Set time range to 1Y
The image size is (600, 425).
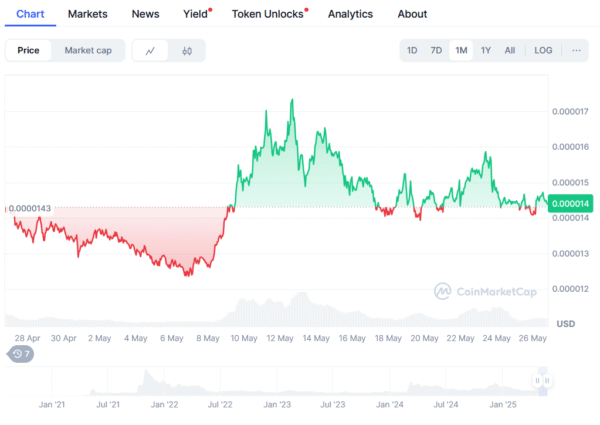point(486,50)
